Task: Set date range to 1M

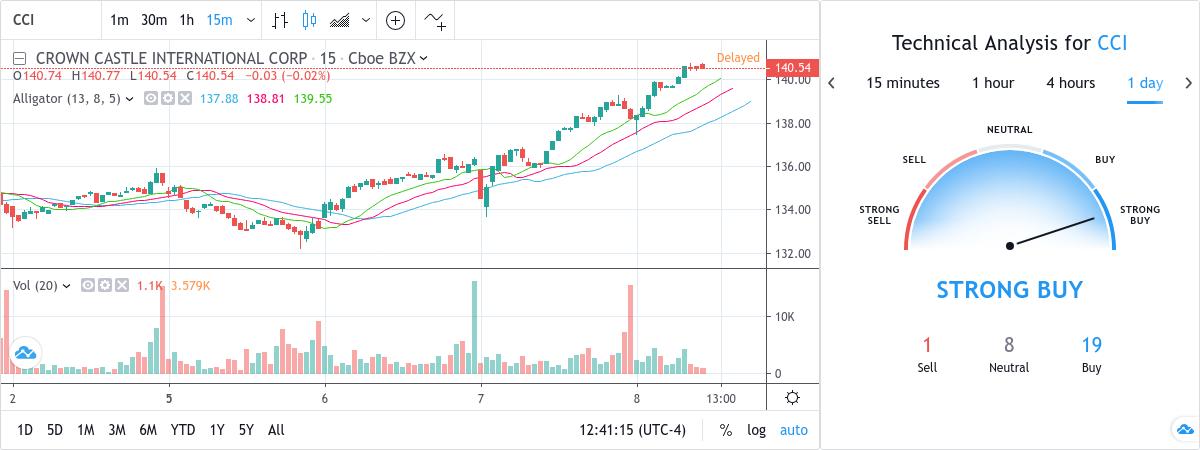Action: [x=85, y=430]
